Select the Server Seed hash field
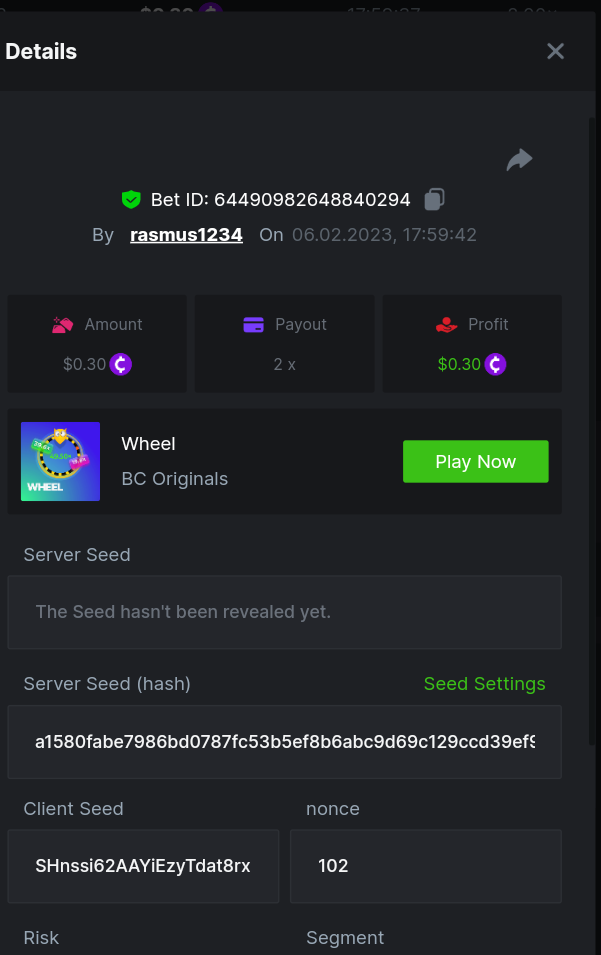Image resolution: width=601 pixels, height=955 pixels. coord(284,742)
